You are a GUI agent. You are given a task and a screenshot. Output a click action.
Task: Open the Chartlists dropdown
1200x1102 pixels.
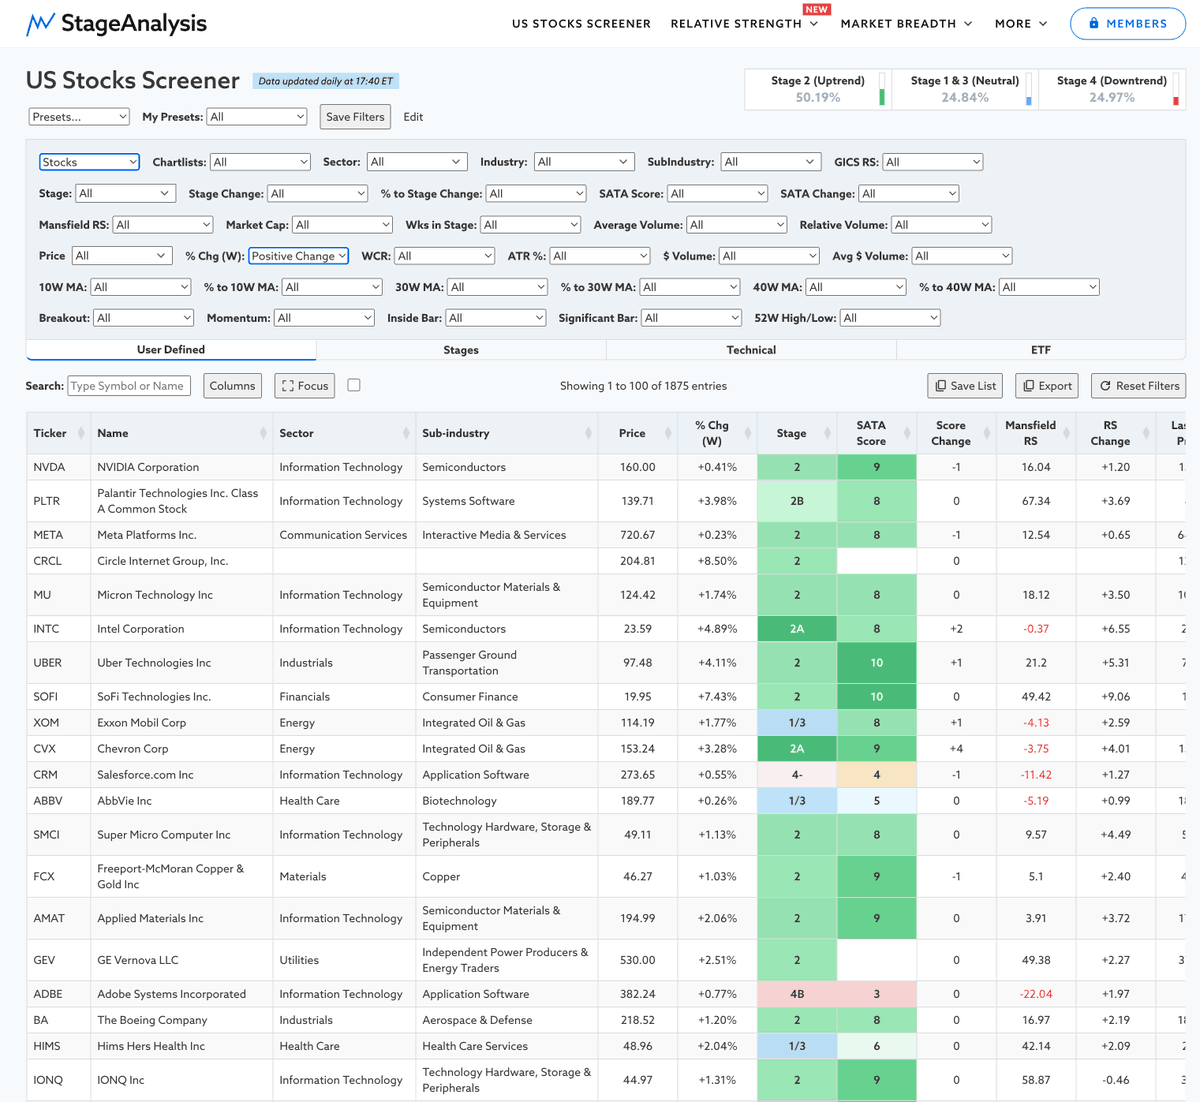pos(260,162)
